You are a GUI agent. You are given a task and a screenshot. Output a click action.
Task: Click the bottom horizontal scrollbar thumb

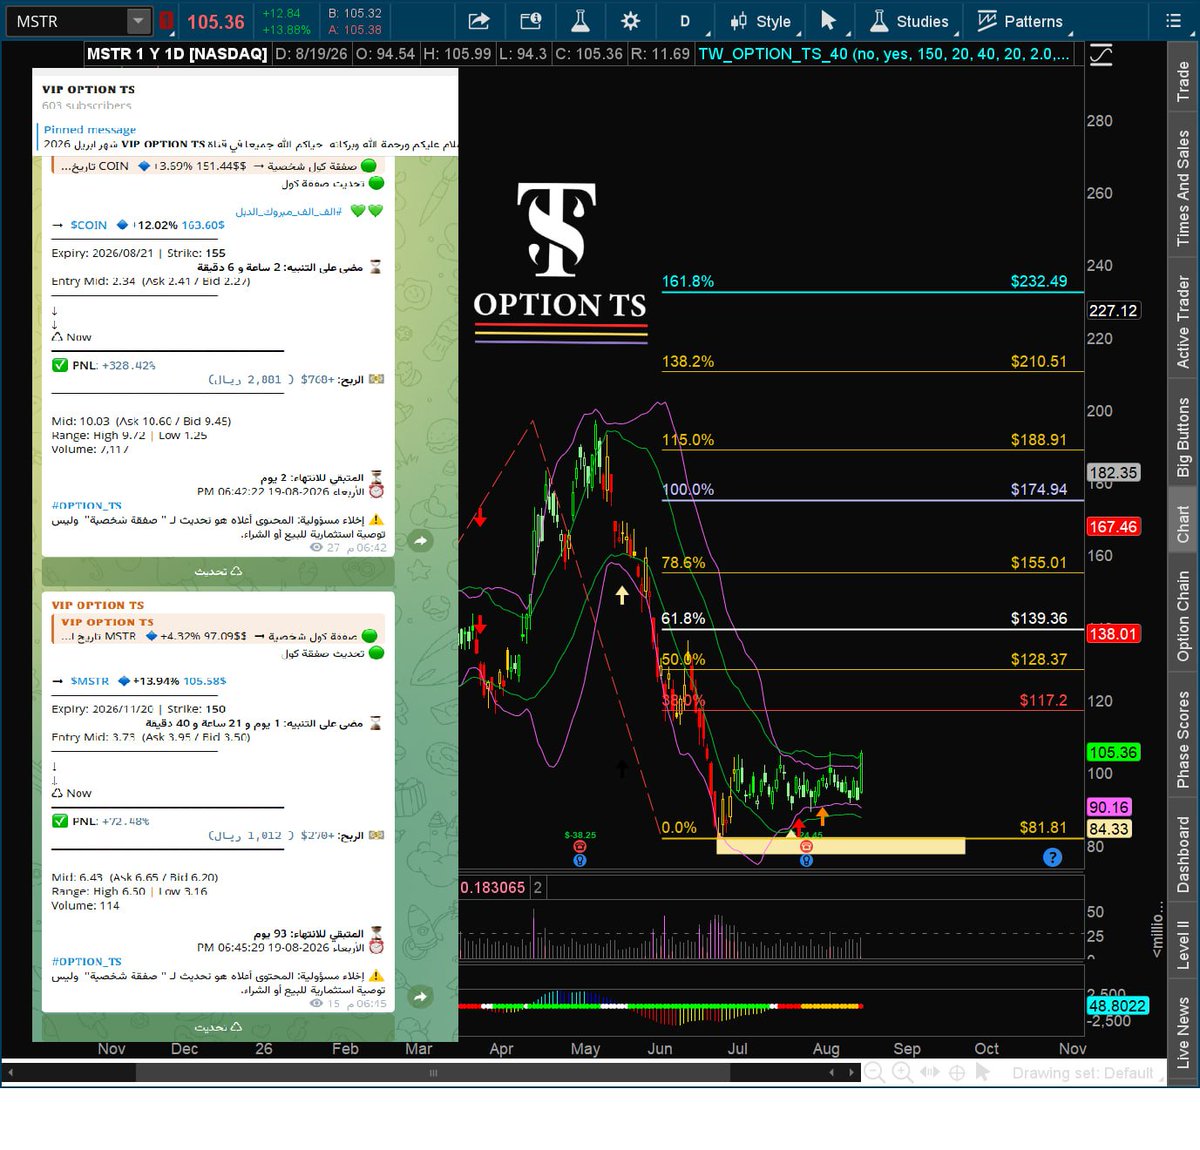tap(433, 1073)
